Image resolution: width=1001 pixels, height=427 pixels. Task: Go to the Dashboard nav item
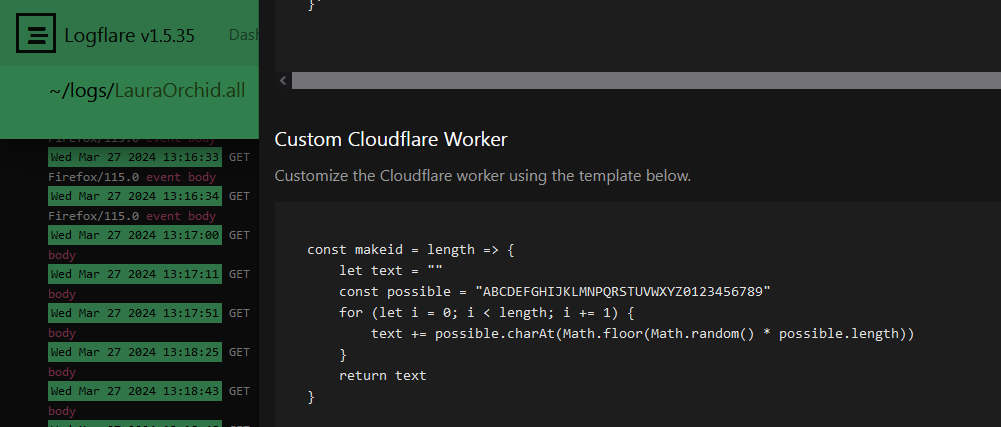[x=243, y=36]
